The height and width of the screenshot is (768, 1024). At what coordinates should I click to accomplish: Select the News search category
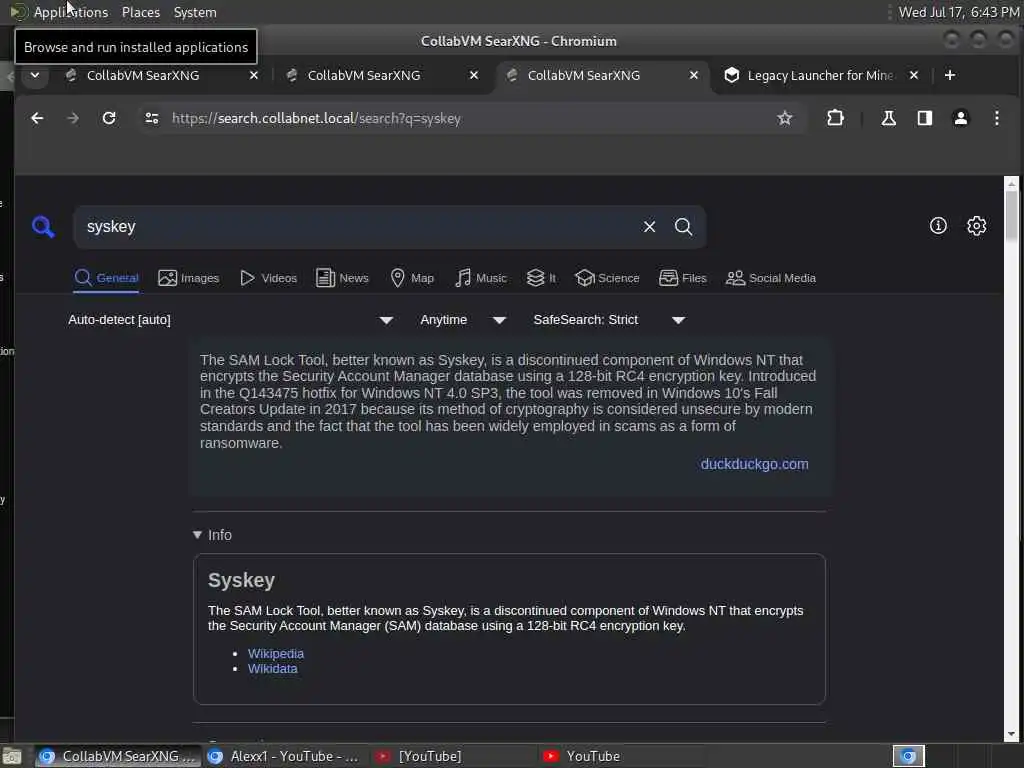[x=342, y=278]
